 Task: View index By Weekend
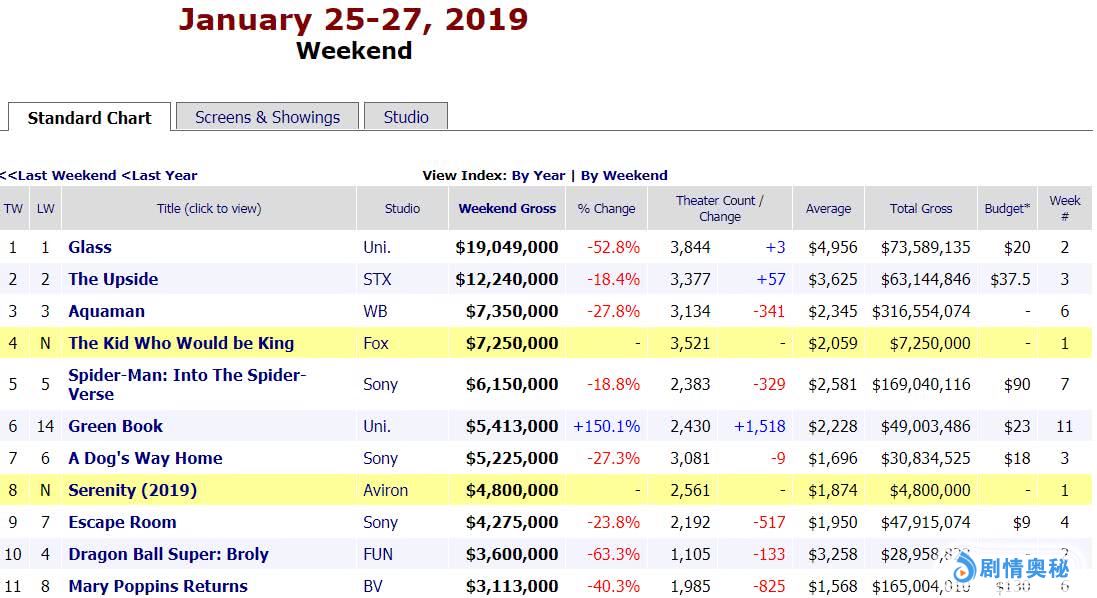click(624, 175)
